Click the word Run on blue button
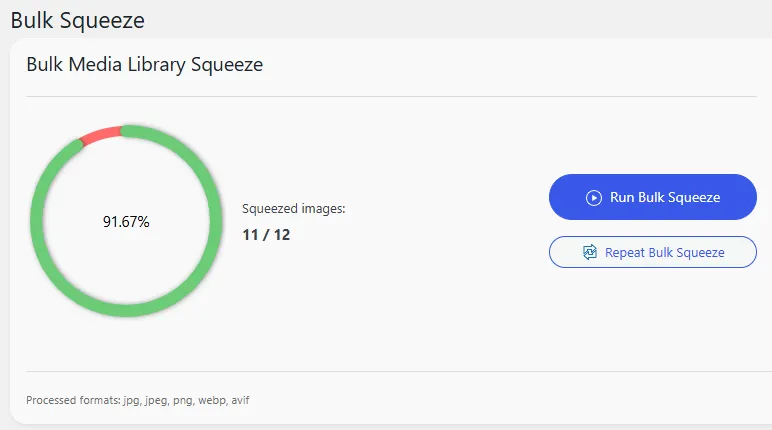This screenshot has height=430, width=772. (622, 198)
